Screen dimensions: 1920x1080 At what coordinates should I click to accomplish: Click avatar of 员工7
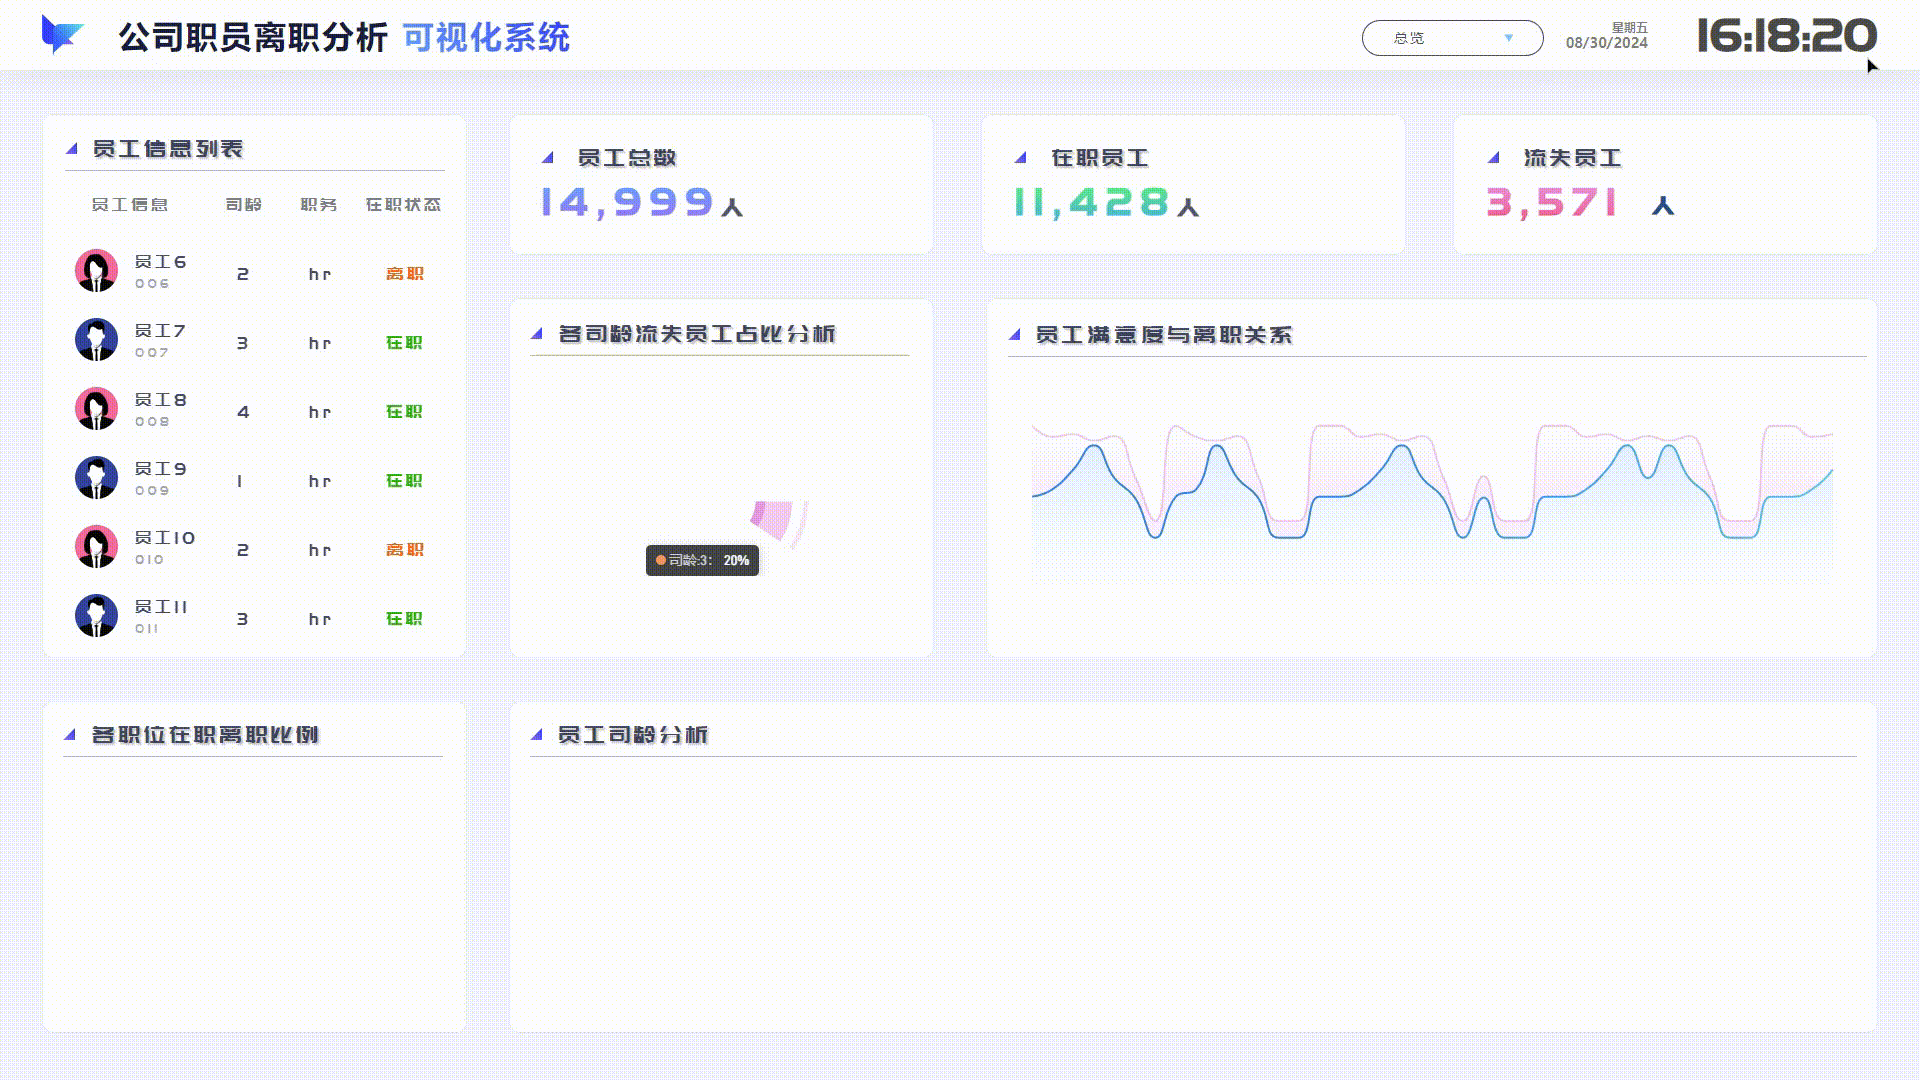(x=96, y=340)
